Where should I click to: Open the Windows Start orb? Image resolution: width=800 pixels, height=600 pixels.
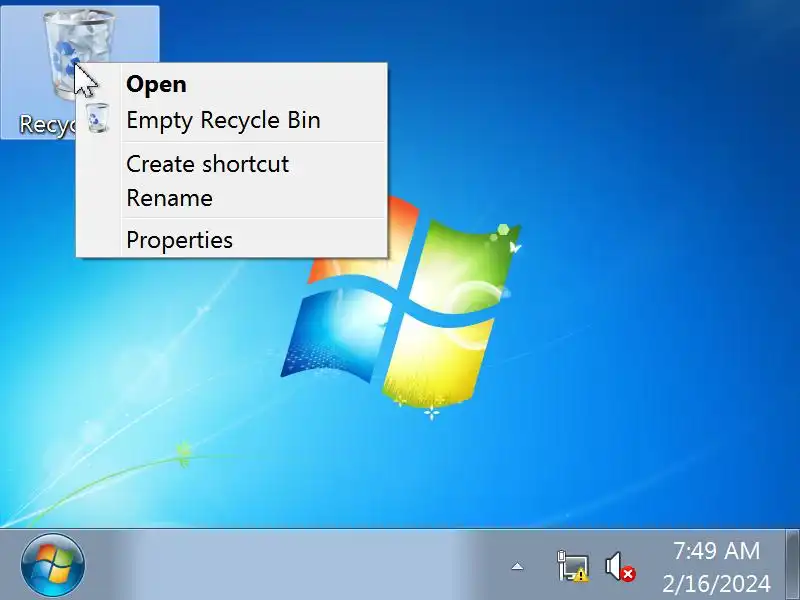pos(53,565)
